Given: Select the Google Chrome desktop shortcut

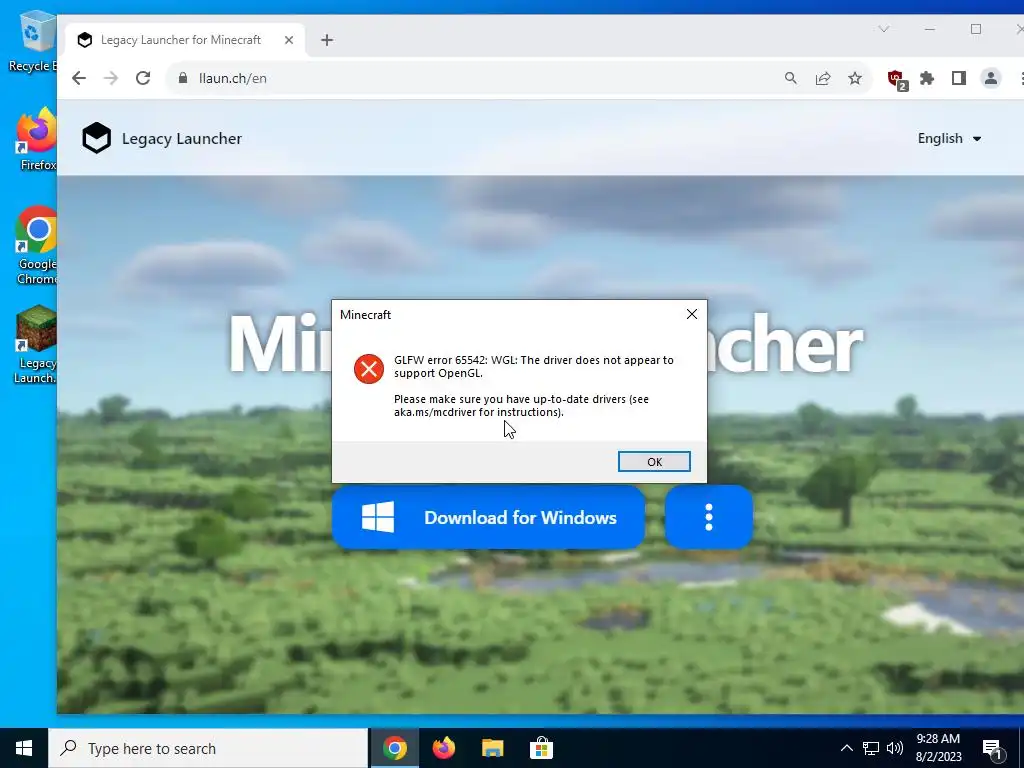Looking at the screenshot, I should pos(37,246).
